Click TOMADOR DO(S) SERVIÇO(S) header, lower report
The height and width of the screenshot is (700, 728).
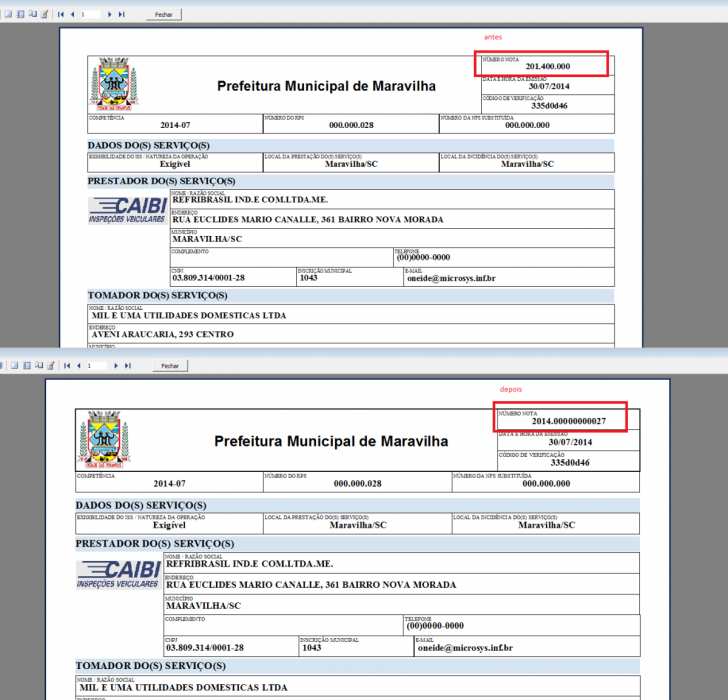[151, 666]
